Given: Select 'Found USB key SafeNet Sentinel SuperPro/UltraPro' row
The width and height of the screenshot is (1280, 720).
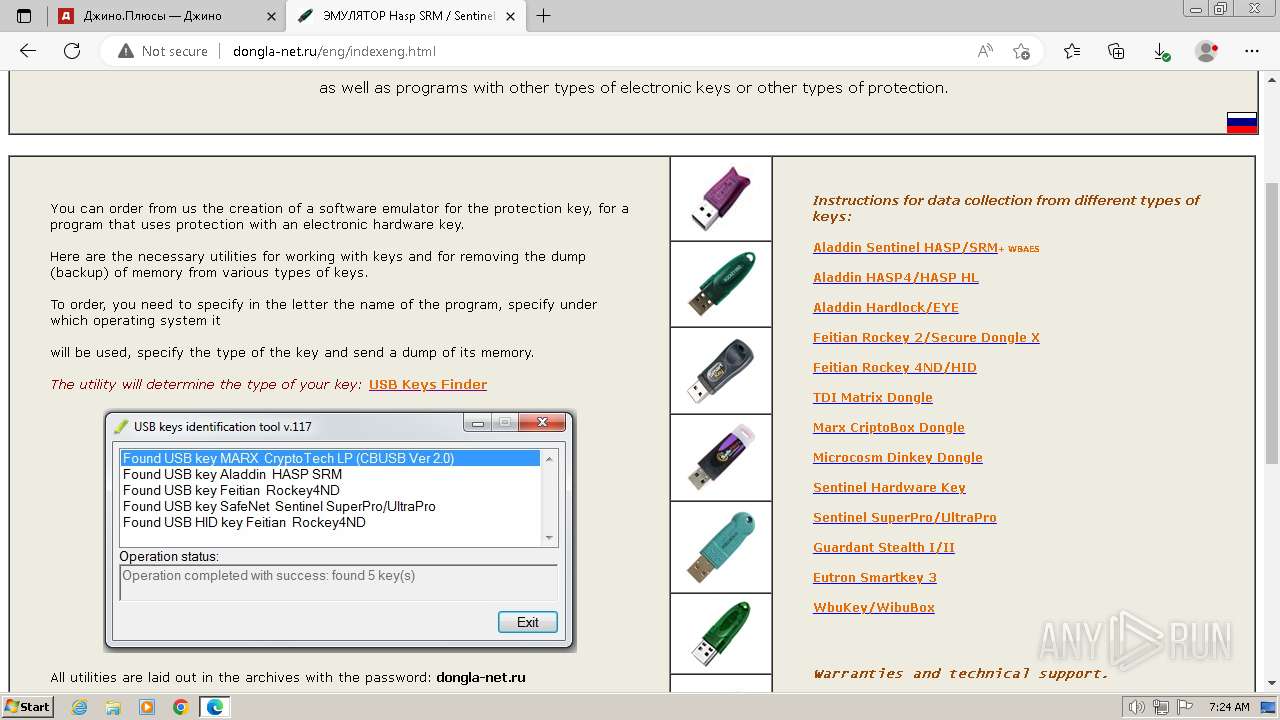Looking at the screenshot, I should [x=331, y=506].
